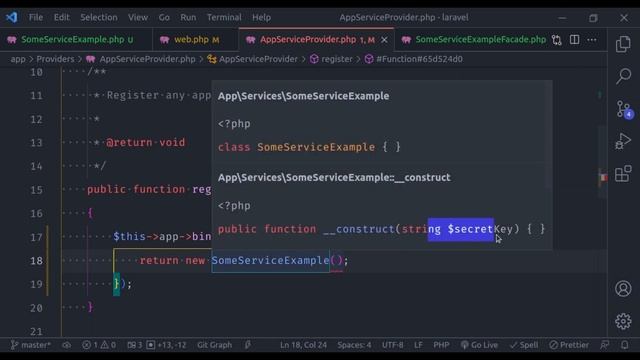The width and height of the screenshot is (640, 360).
Task: Open the Edit menu
Action: point(62,18)
